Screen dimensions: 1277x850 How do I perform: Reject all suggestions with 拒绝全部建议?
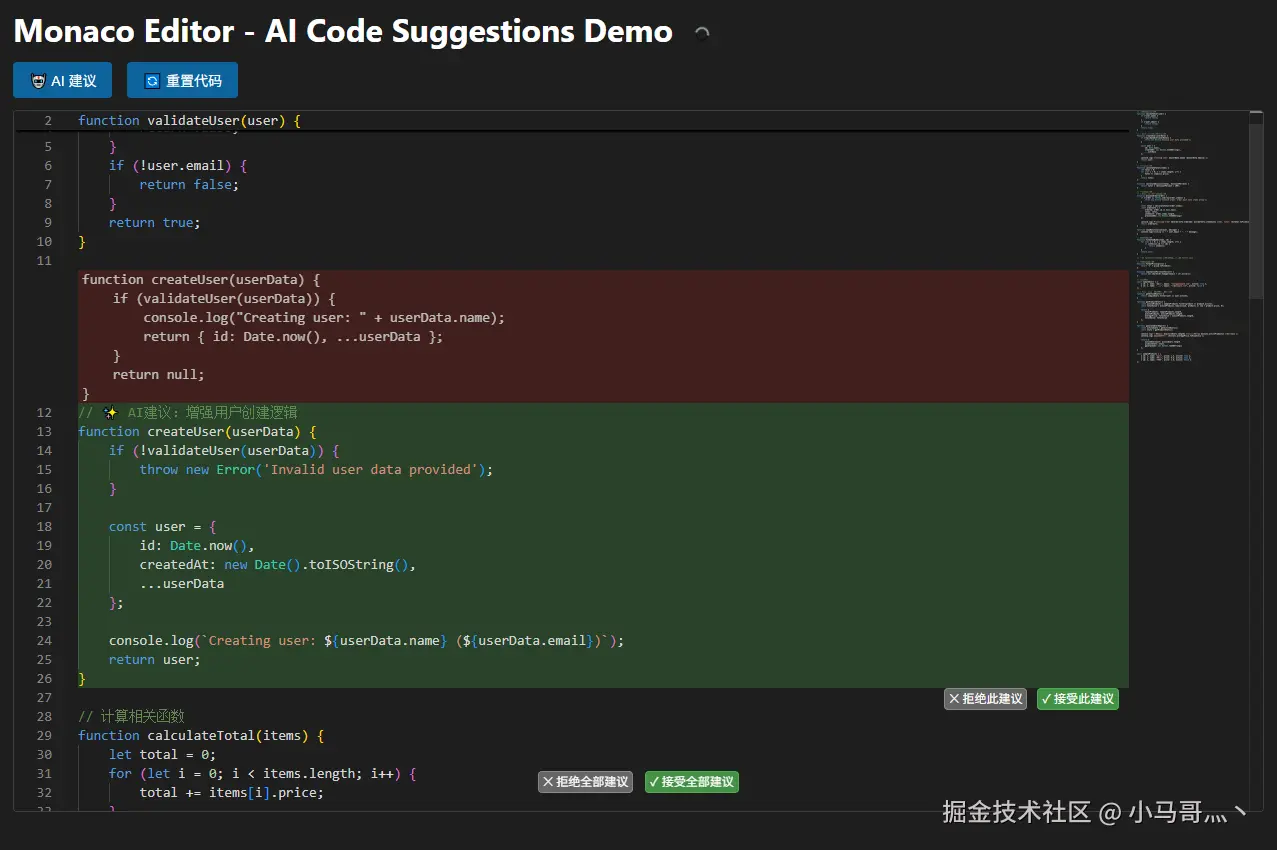[585, 782]
